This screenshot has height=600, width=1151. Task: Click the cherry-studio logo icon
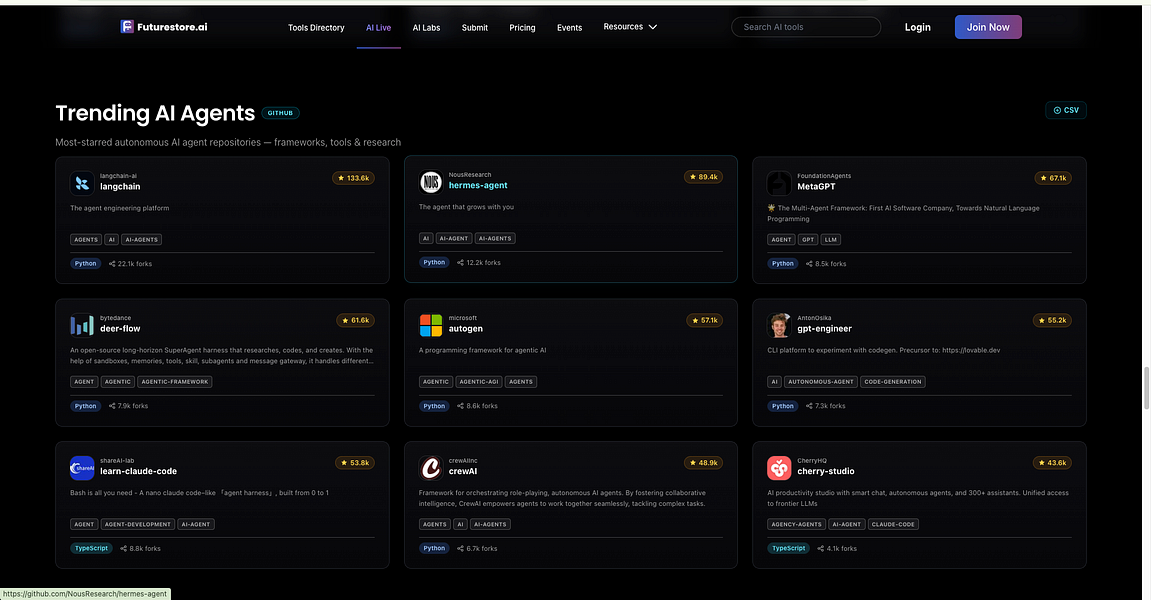click(779, 467)
